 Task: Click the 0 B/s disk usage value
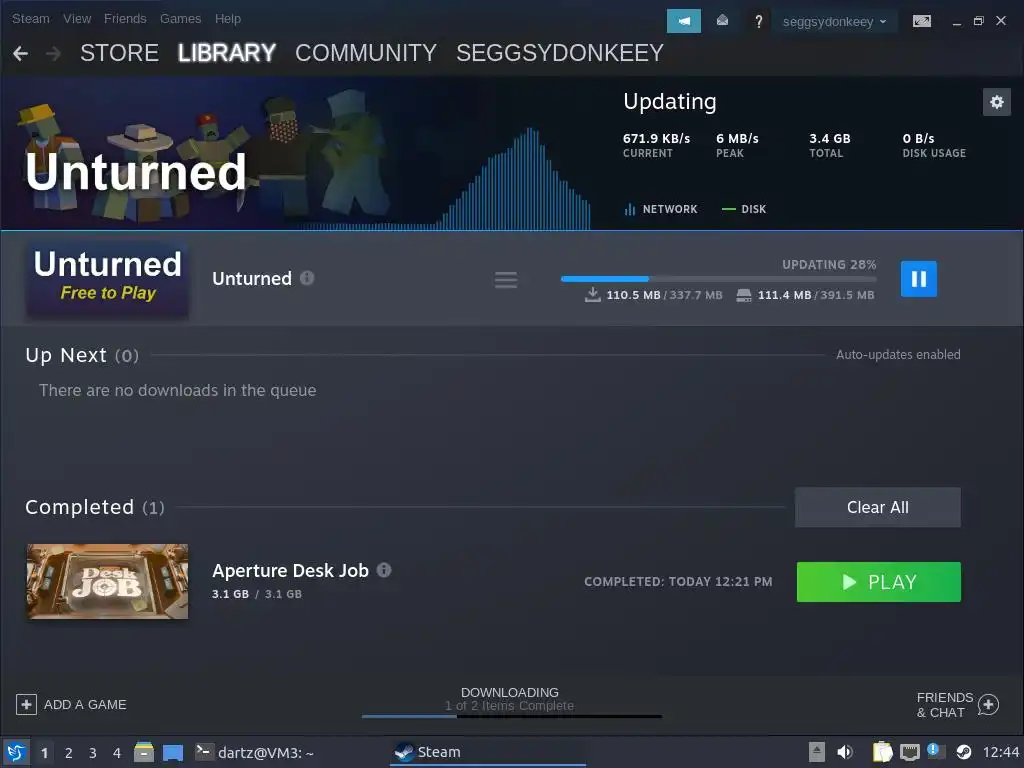click(918, 138)
